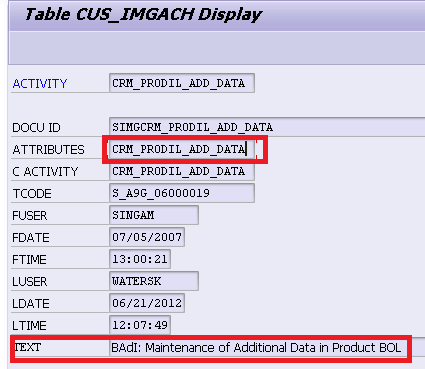Click the ATTRIBUTES label
This screenshot has height=369, width=425.
coord(48,150)
